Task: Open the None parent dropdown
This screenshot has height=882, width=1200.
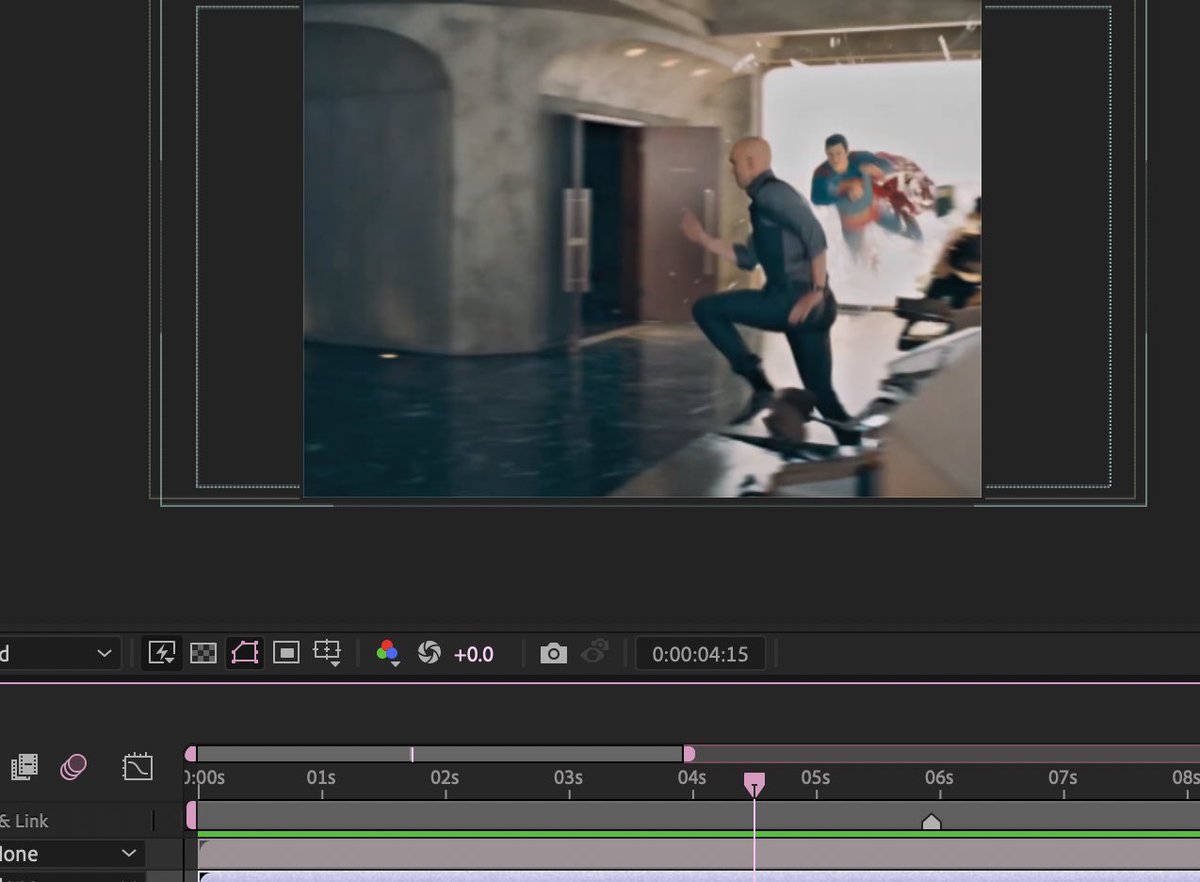Action: click(x=72, y=854)
